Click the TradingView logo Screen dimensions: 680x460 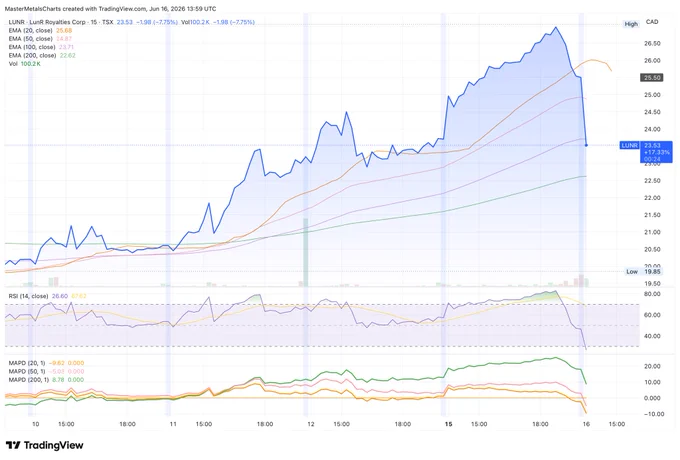point(44,445)
